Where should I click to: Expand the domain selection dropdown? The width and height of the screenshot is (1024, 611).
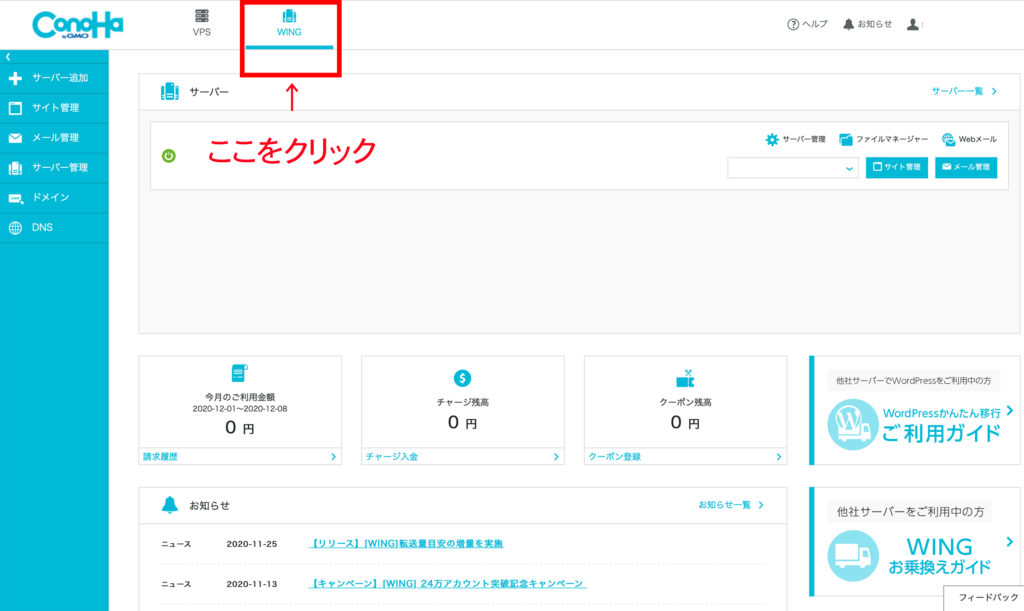[793, 168]
